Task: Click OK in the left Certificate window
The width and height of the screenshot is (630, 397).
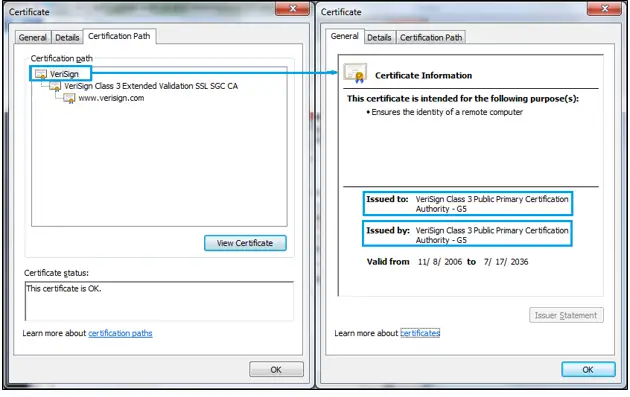Action: (276, 369)
